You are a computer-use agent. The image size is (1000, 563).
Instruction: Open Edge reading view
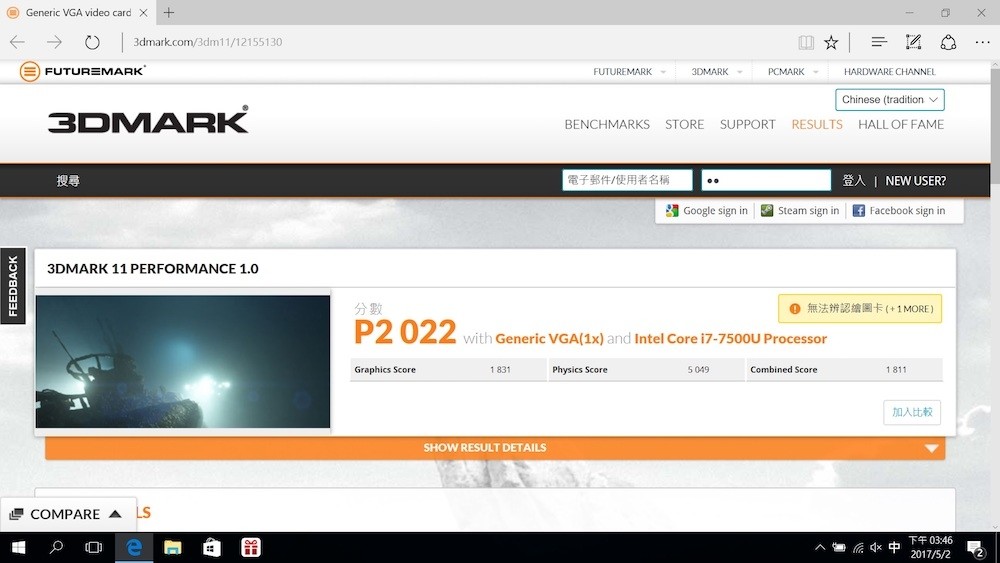click(806, 42)
